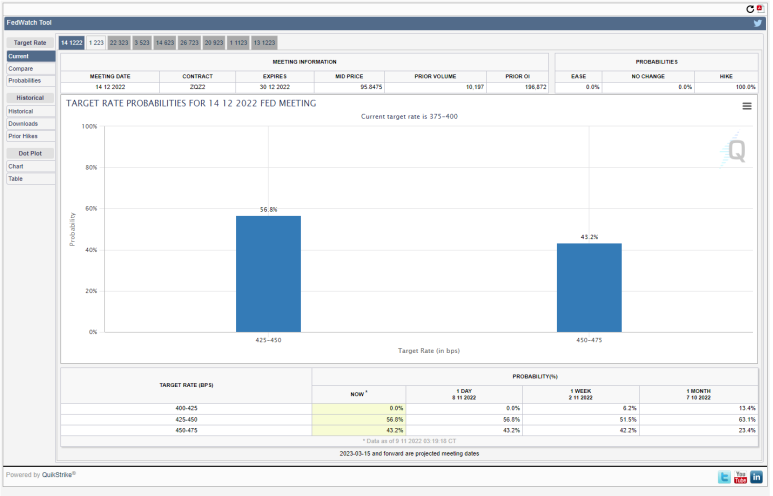773x496 pixels.
Task: Click the 56.8% bar label
Action: 269,210
